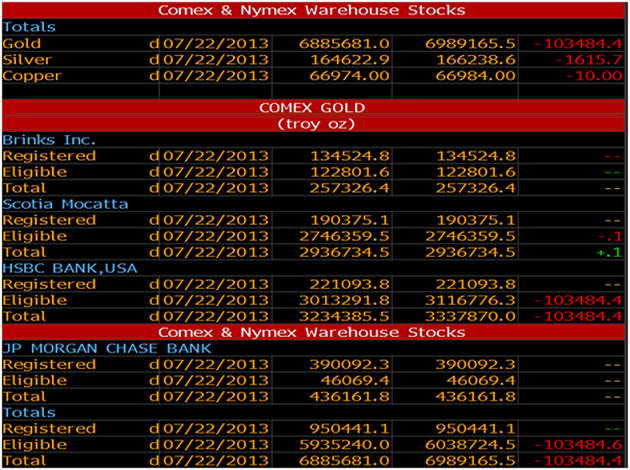
Task: Select Scotia Mocatta Eligible value 2746359.5
Action: tap(344, 236)
